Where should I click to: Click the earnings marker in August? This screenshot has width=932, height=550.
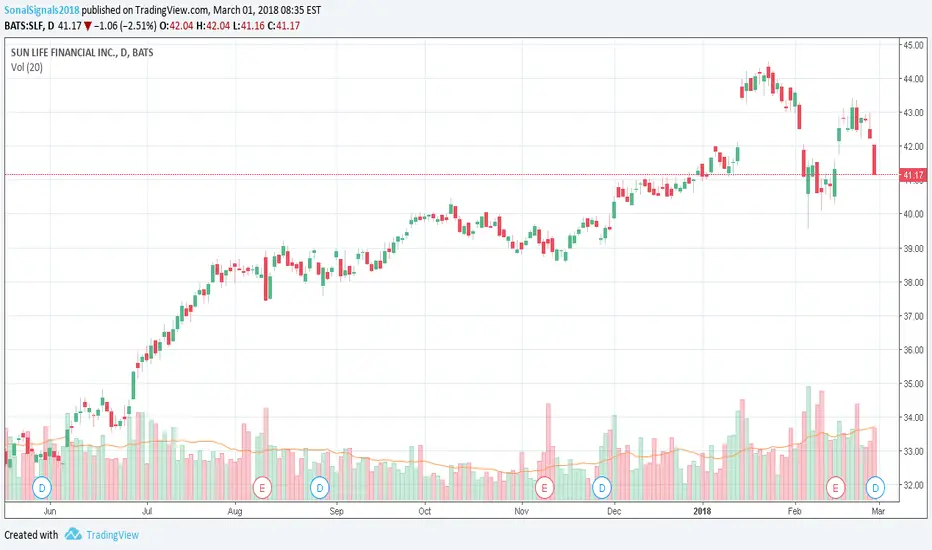click(x=262, y=488)
